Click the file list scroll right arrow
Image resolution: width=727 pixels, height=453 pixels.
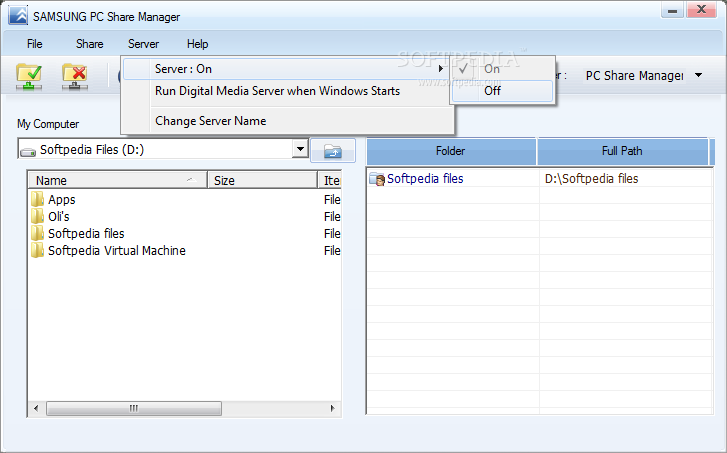click(x=332, y=408)
